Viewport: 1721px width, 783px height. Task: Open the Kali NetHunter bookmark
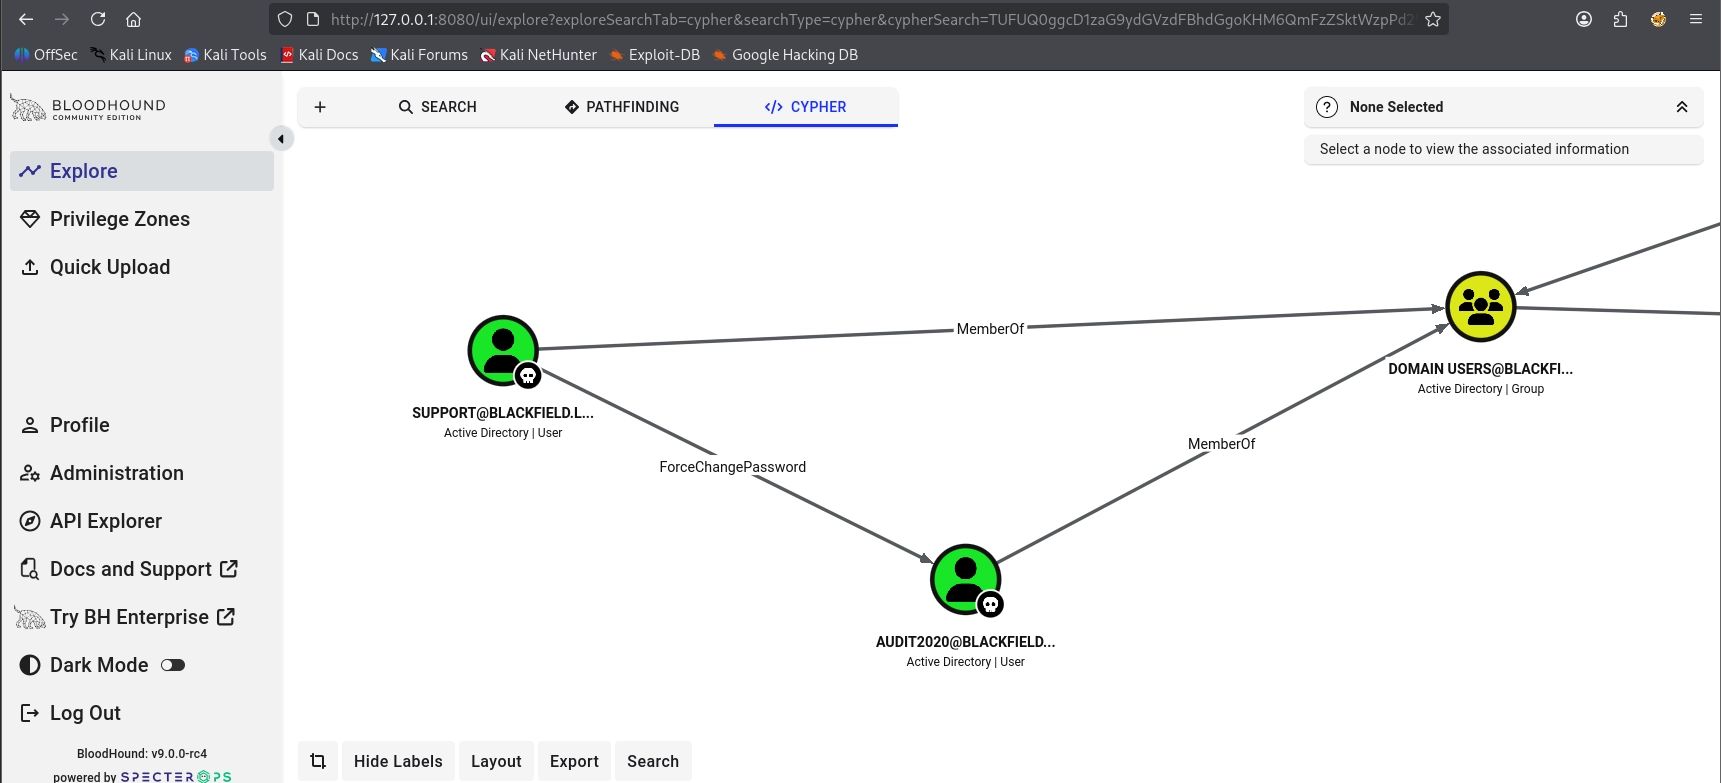pos(538,55)
